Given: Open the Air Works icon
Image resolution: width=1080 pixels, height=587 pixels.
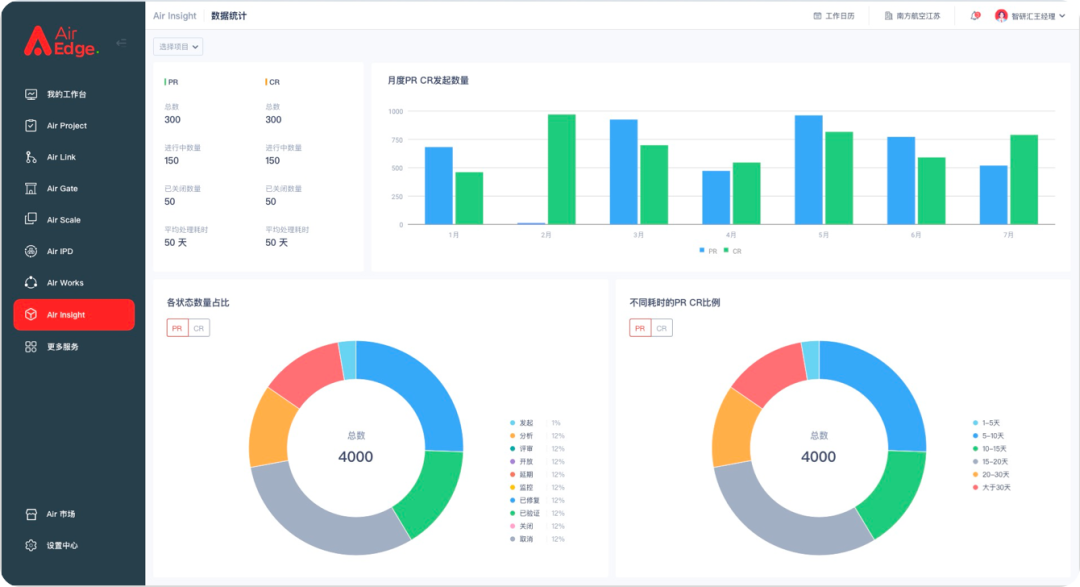Looking at the screenshot, I should 31,282.
